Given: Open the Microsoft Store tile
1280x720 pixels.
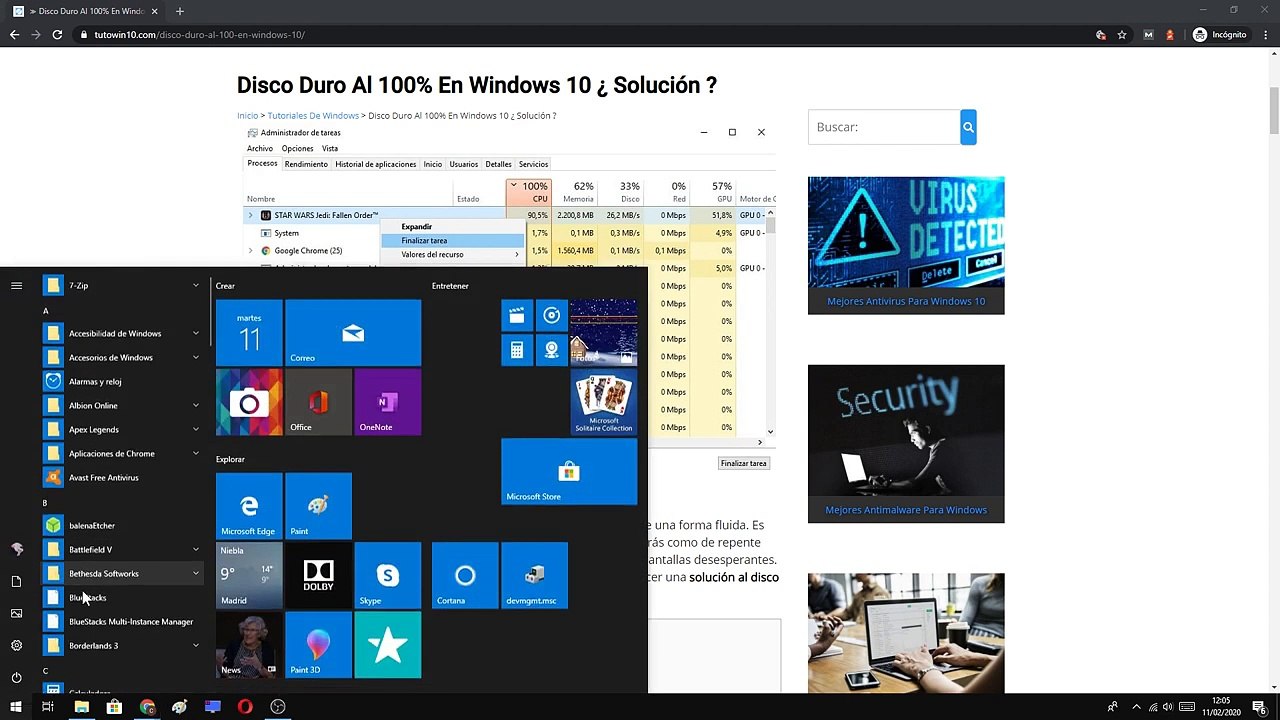Looking at the screenshot, I should (569, 471).
